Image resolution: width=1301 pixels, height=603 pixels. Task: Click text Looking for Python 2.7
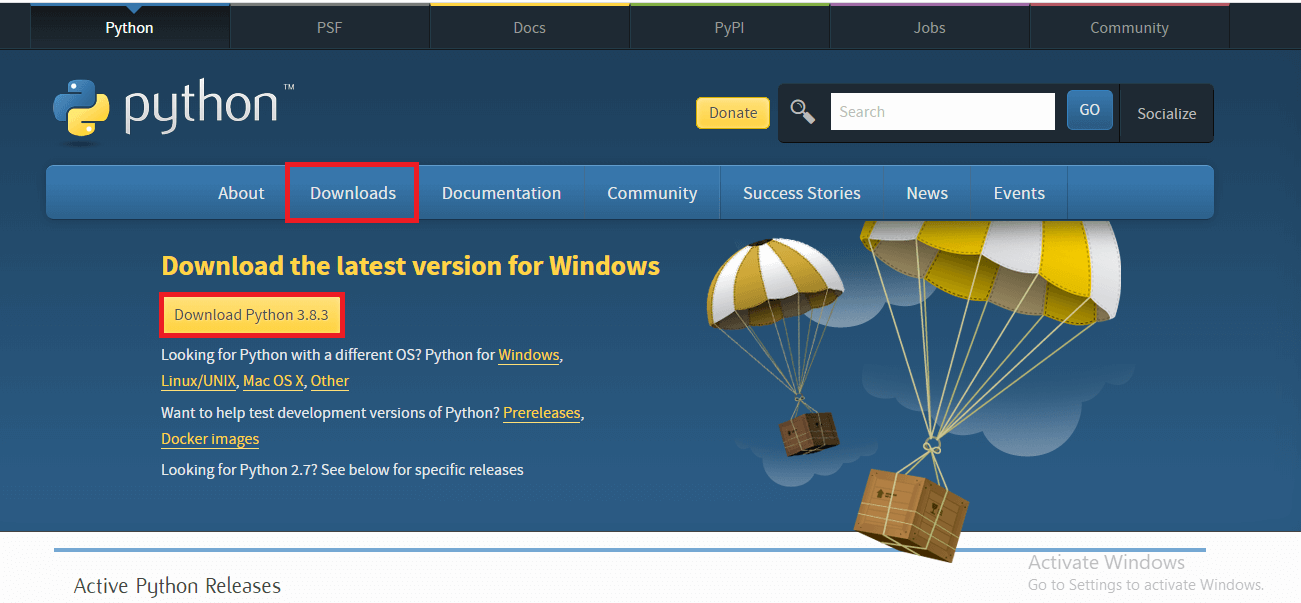tap(239, 469)
